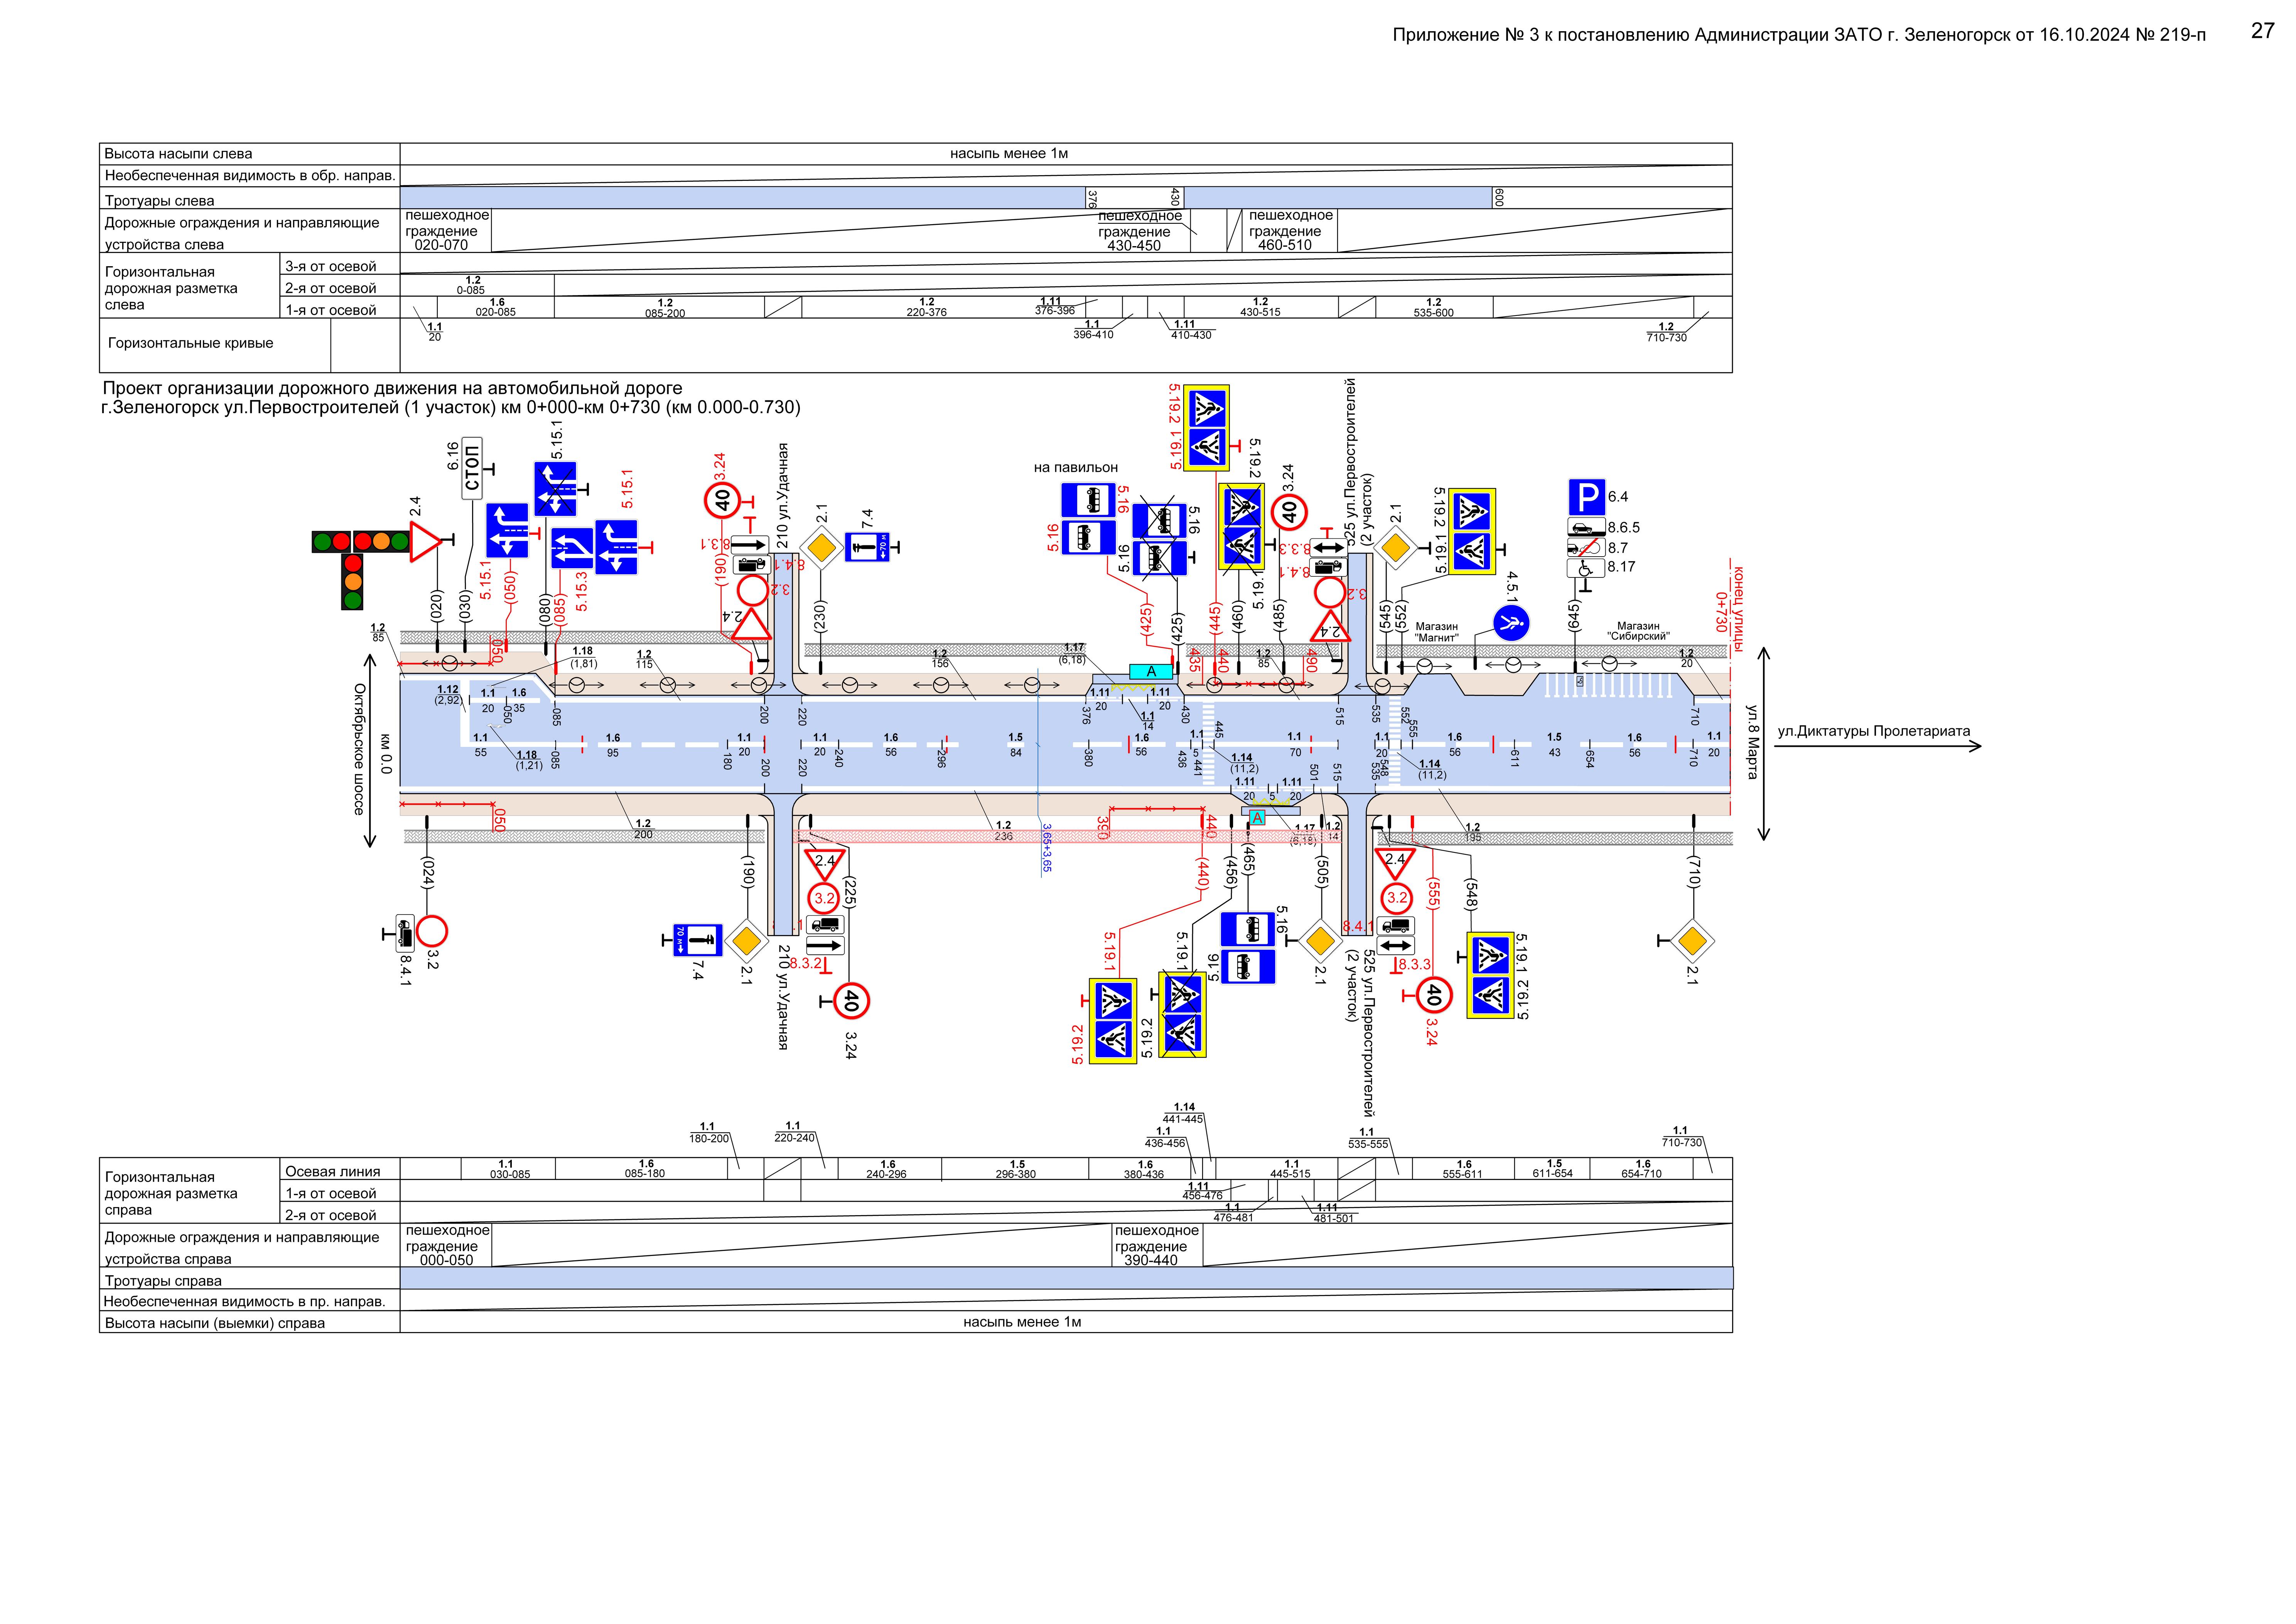
Task: Select the 'Приложение № 3' header line
Action: coord(1799,35)
